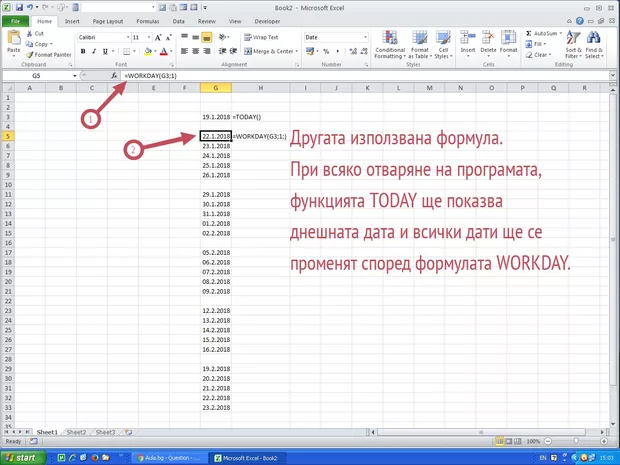The height and width of the screenshot is (465, 620).
Task: Adjust the zoom slider in status bar
Action: click(576, 441)
